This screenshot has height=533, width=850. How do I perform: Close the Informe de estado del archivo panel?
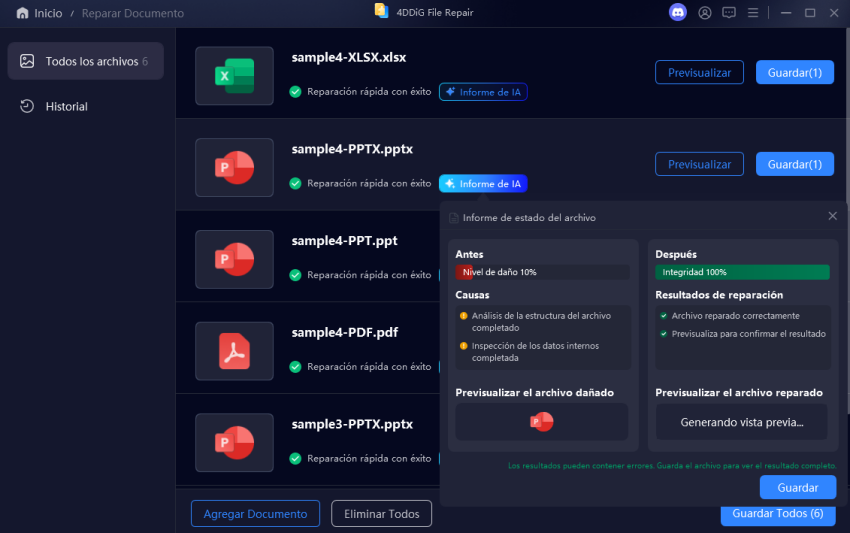(833, 216)
